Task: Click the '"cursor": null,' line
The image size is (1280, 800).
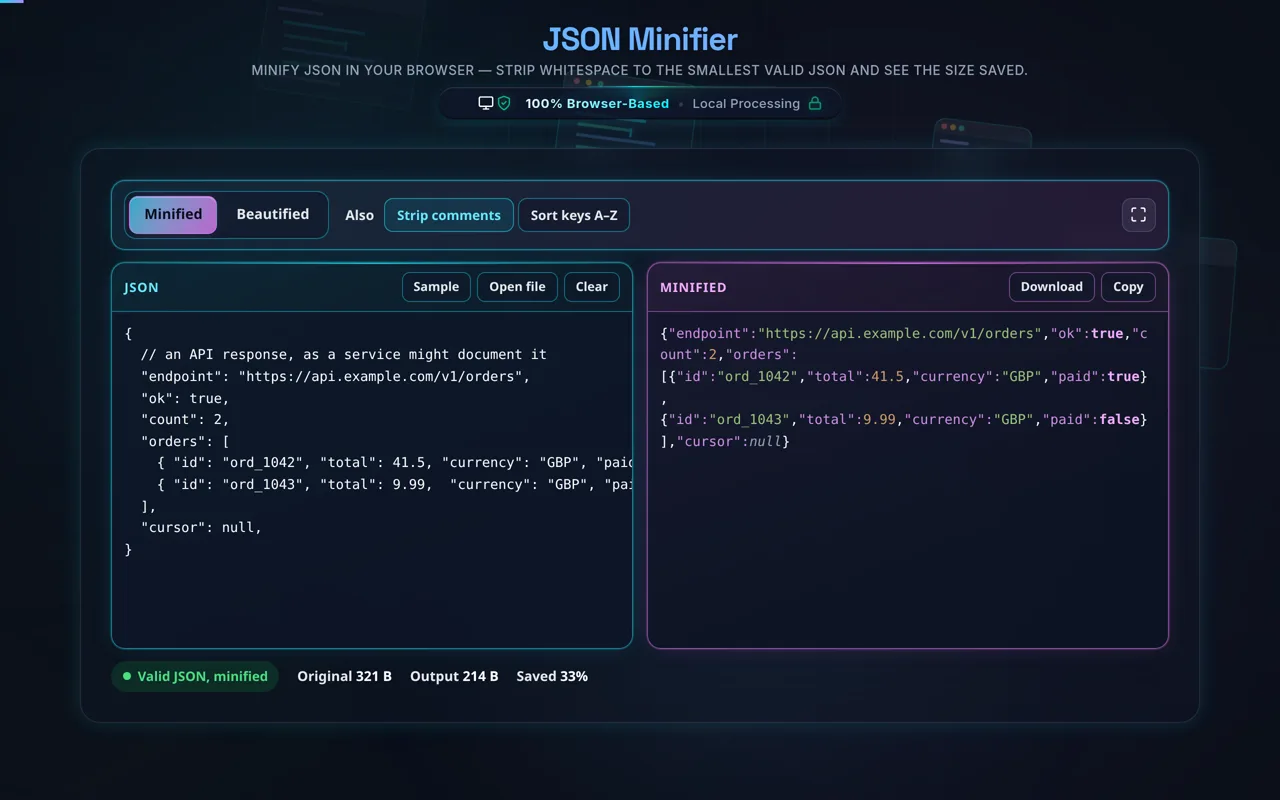Action: (201, 527)
